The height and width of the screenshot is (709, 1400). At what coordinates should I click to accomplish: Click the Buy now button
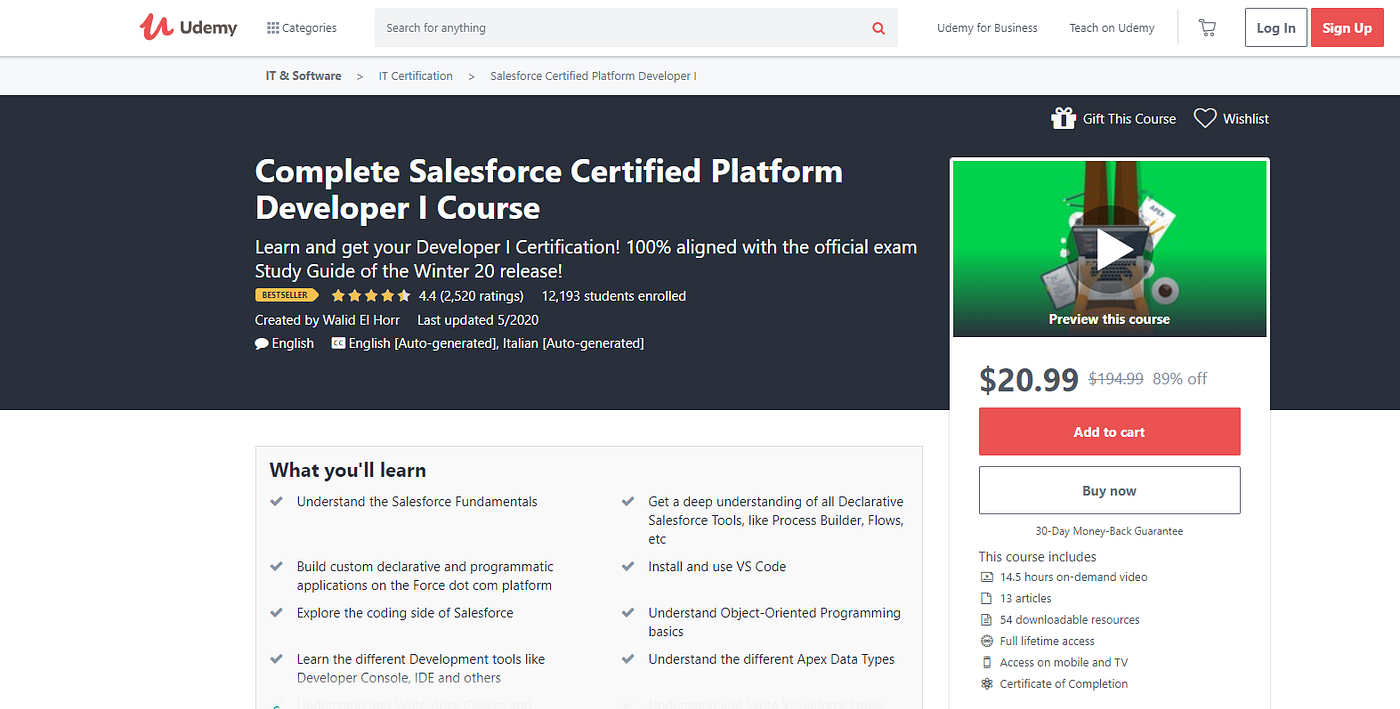(x=1109, y=491)
